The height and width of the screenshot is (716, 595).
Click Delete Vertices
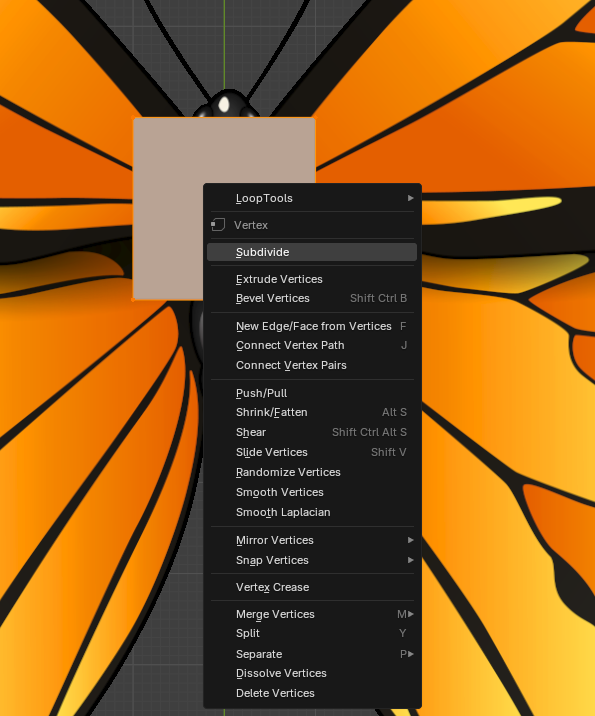(x=312, y=693)
